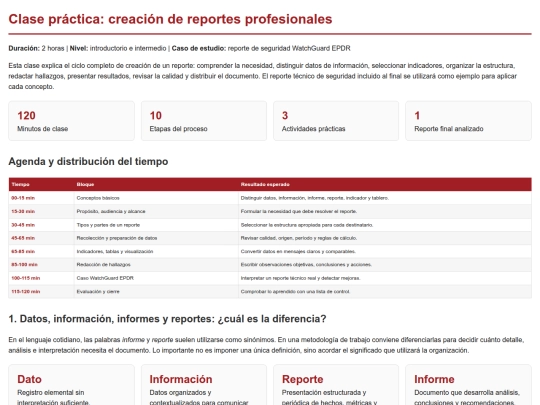Select the '120 Minutos de clase' card
Viewport: 540px width, 405px height.
coord(72,121)
